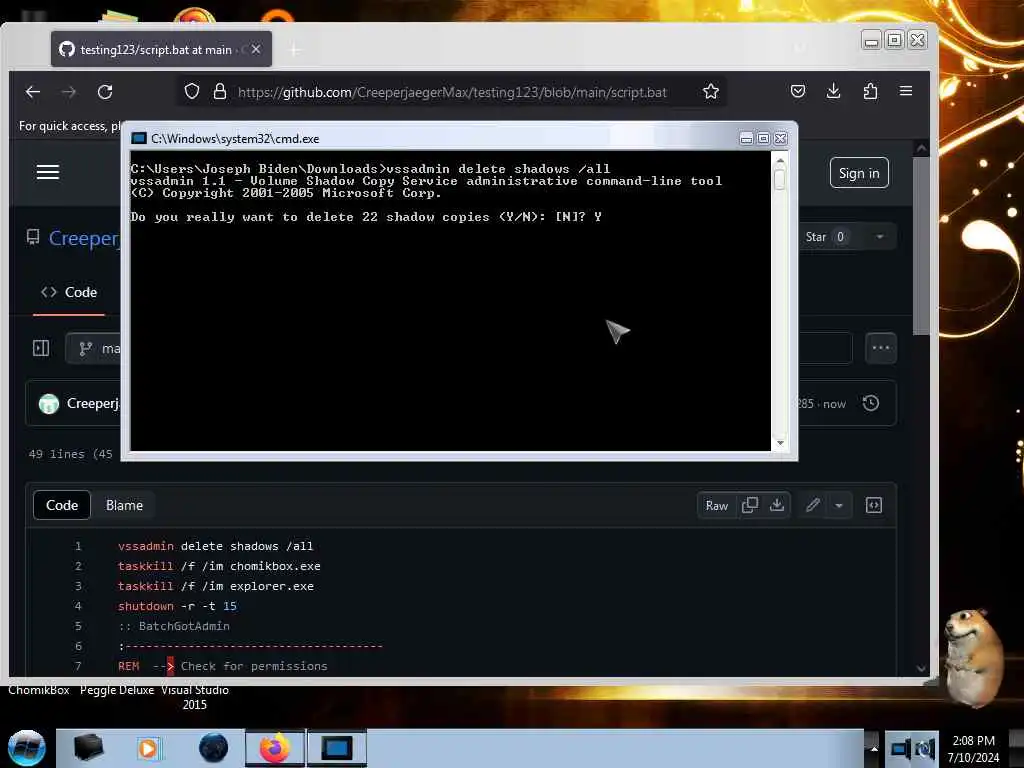View commit history clock icon
This screenshot has width=1024, height=768.
[x=871, y=404]
